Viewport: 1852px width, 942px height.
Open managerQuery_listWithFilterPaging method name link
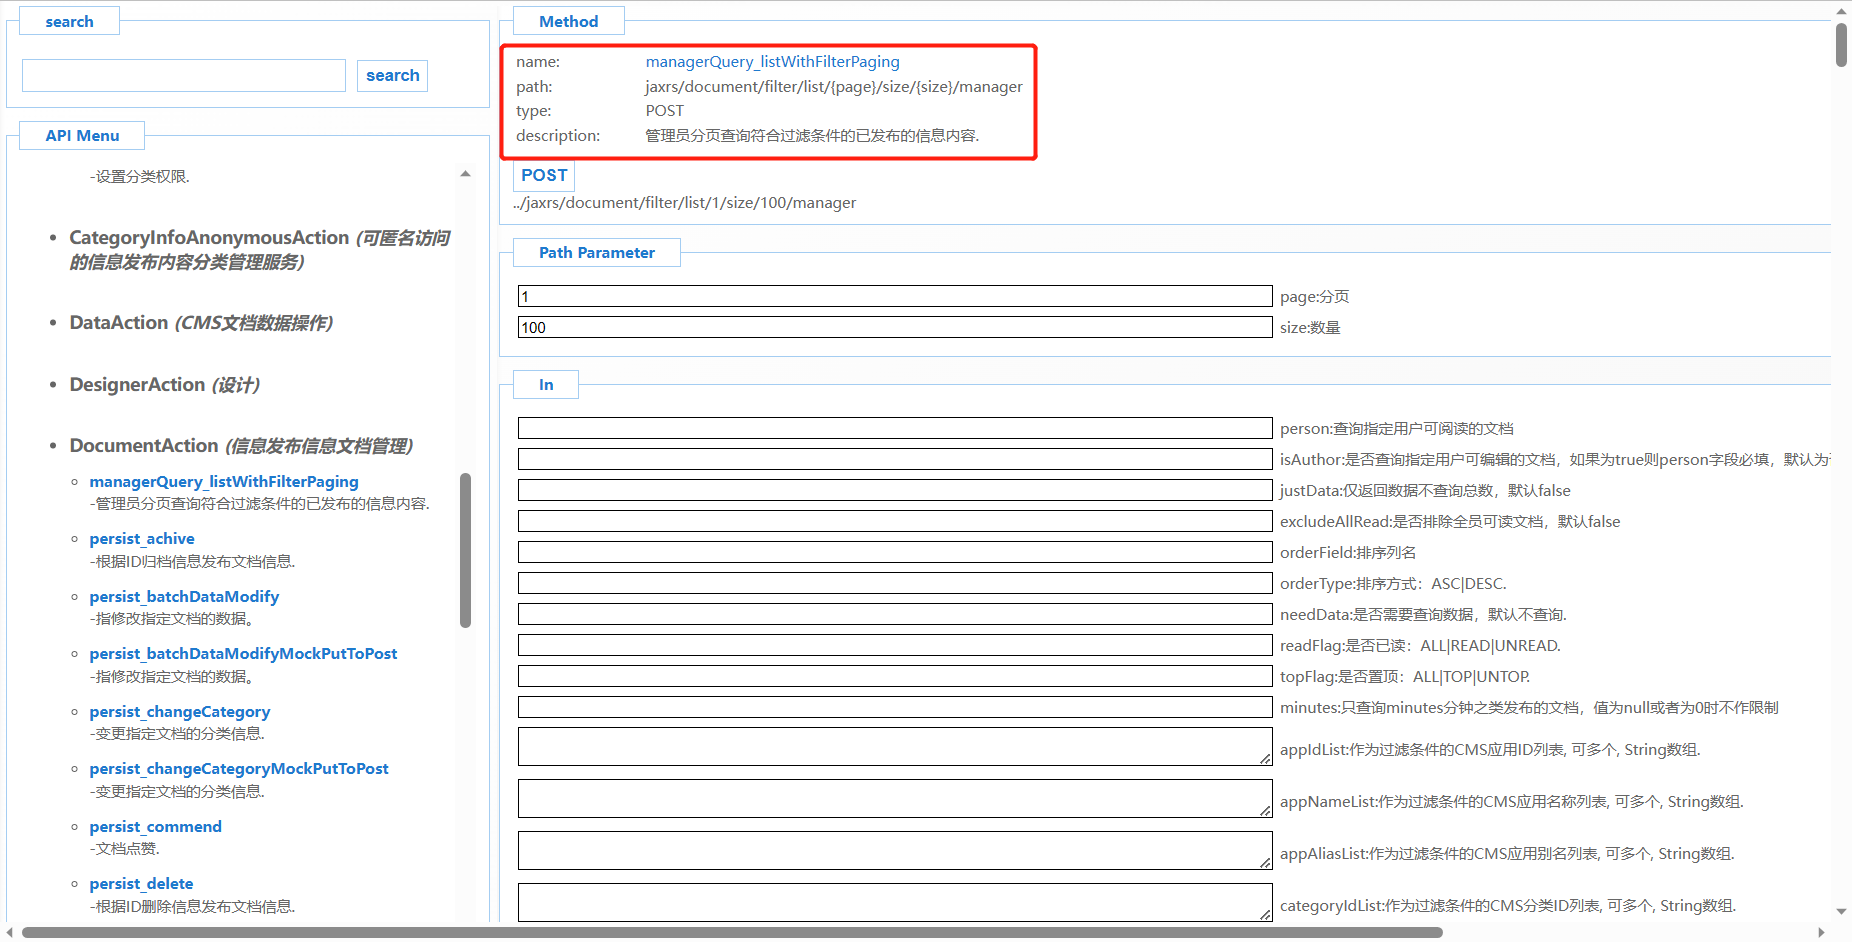[x=772, y=62]
